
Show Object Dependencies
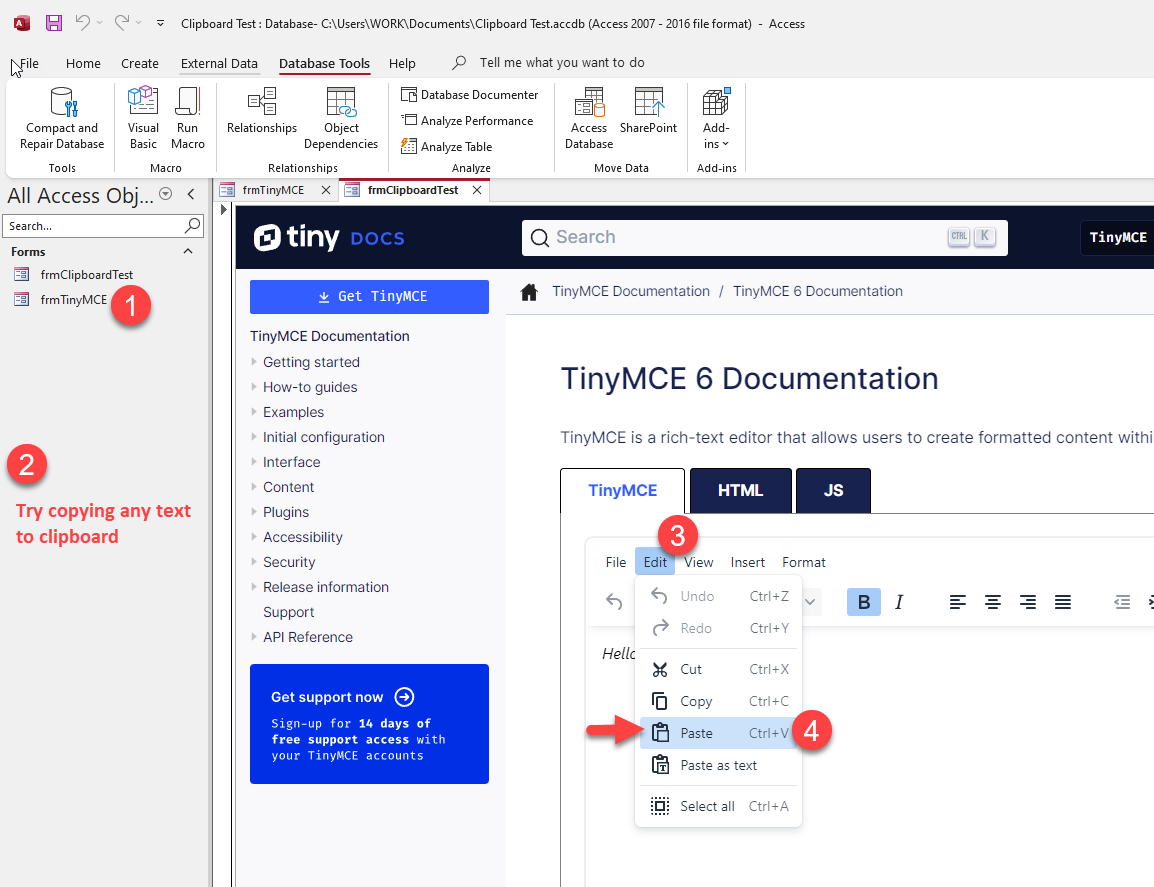tap(341, 119)
